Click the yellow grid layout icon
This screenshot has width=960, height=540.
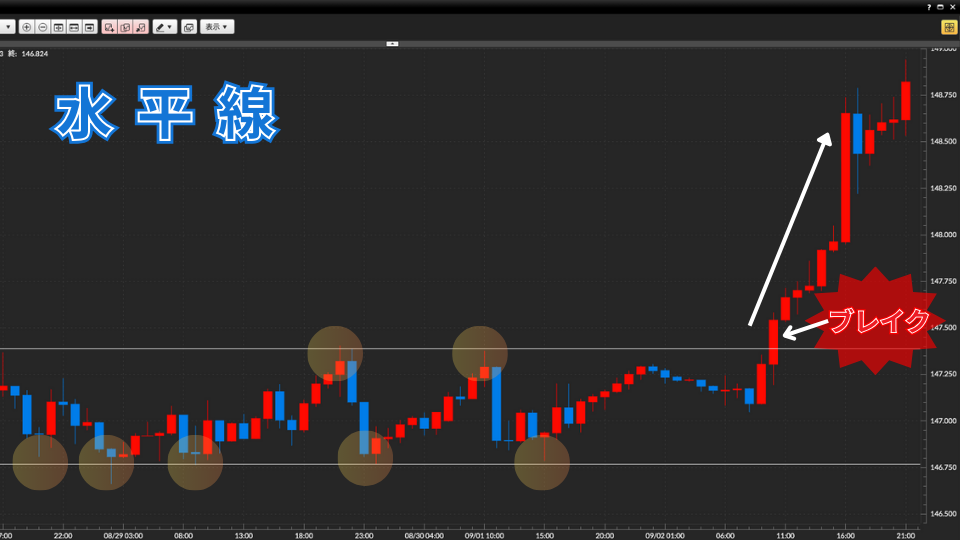[x=947, y=27]
